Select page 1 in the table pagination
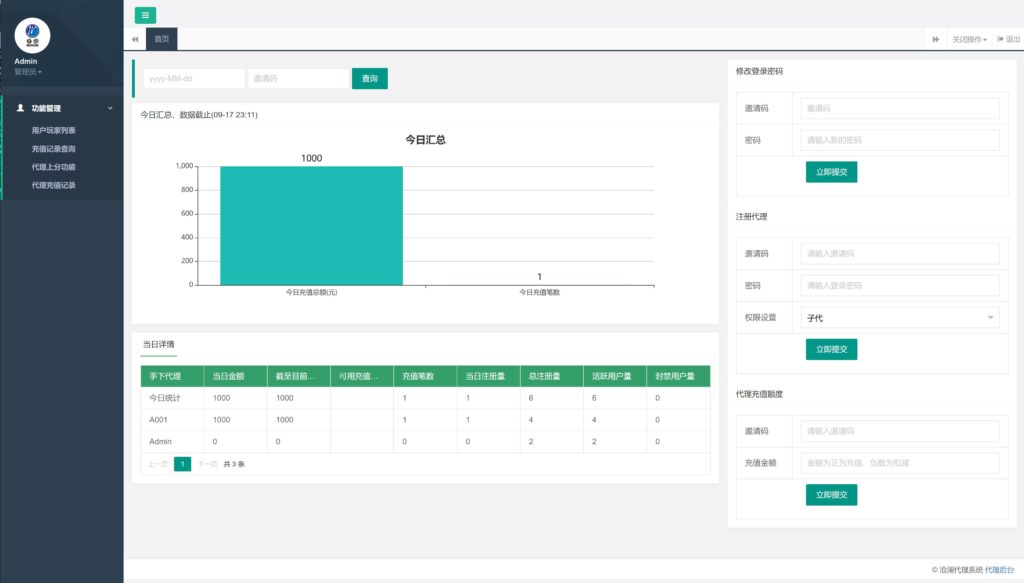Image resolution: width=1024 pixels, height=583 pixels. tap(182, 464)
